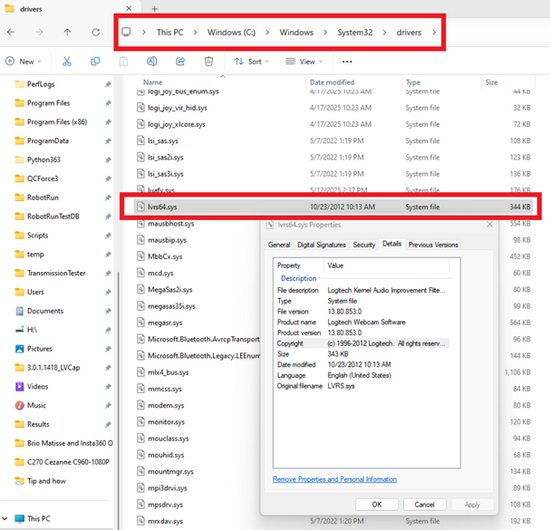This screenshot has height=530, width=550.
Task: Unpin the Users folder pin icon
Action: click(108, 292)
